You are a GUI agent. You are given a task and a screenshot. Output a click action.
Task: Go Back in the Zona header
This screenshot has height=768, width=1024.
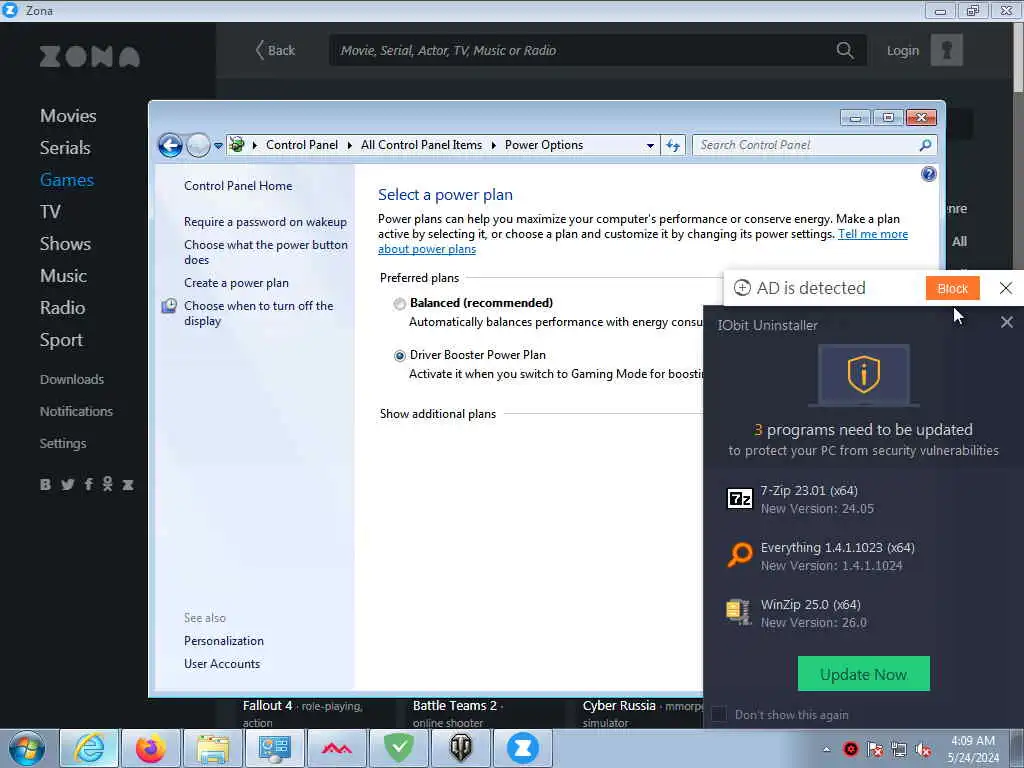tap(275, 50)
